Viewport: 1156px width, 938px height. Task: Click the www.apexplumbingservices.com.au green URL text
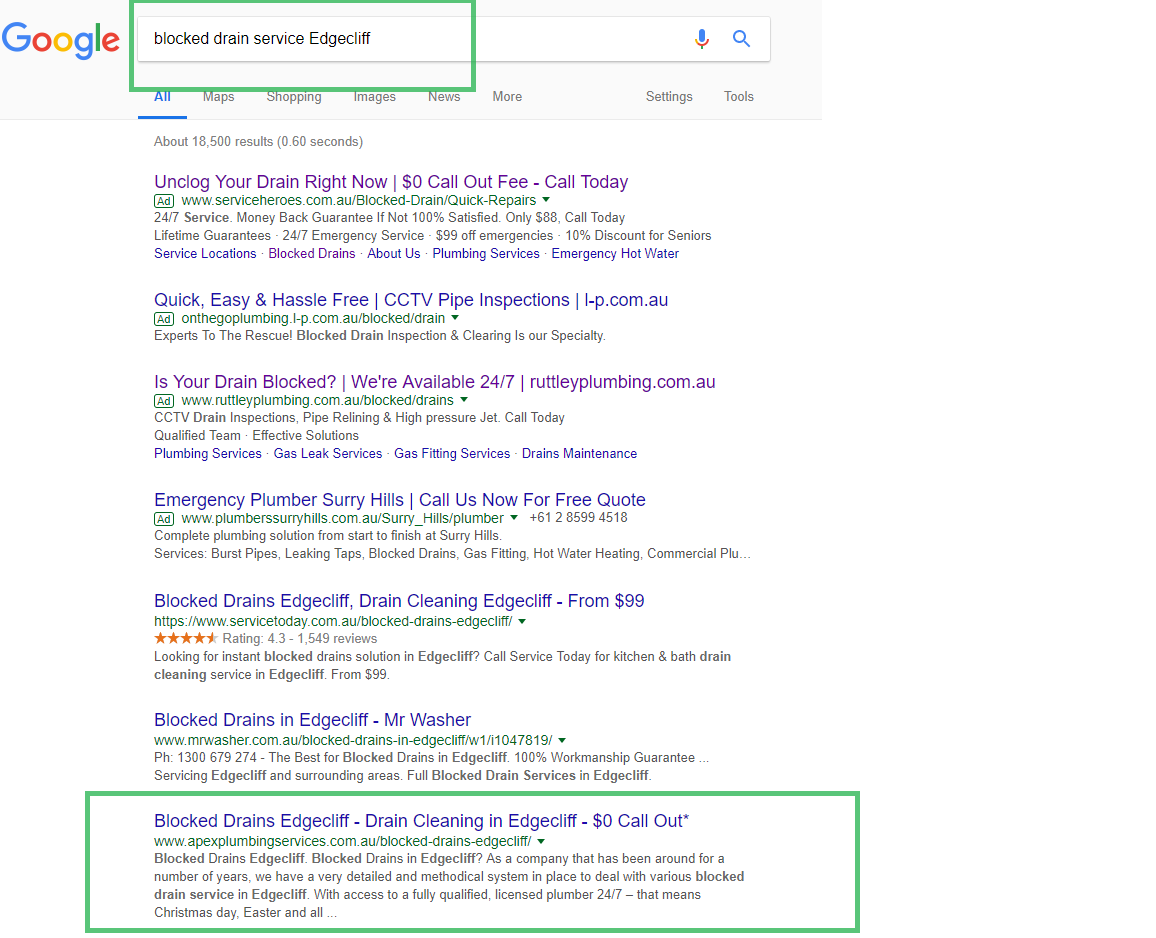(343, 841)
